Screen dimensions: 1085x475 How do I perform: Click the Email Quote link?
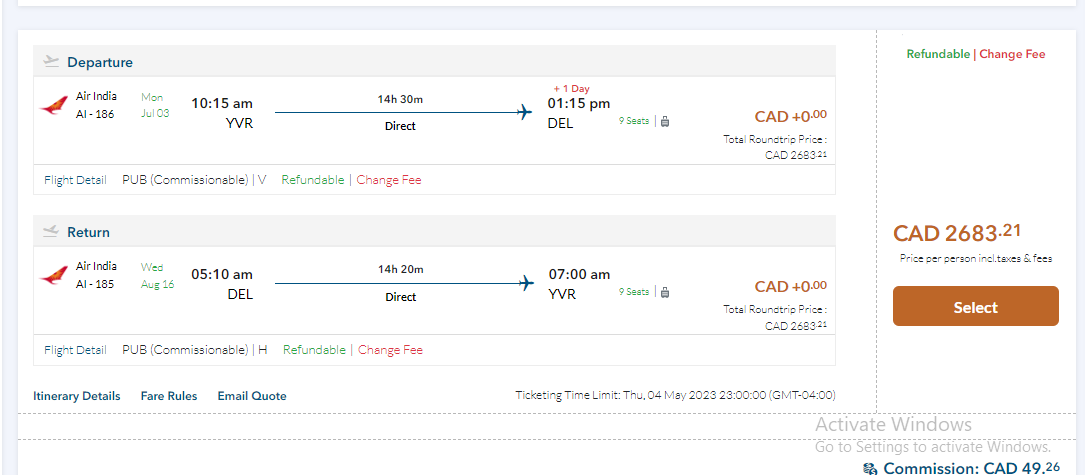252,396
